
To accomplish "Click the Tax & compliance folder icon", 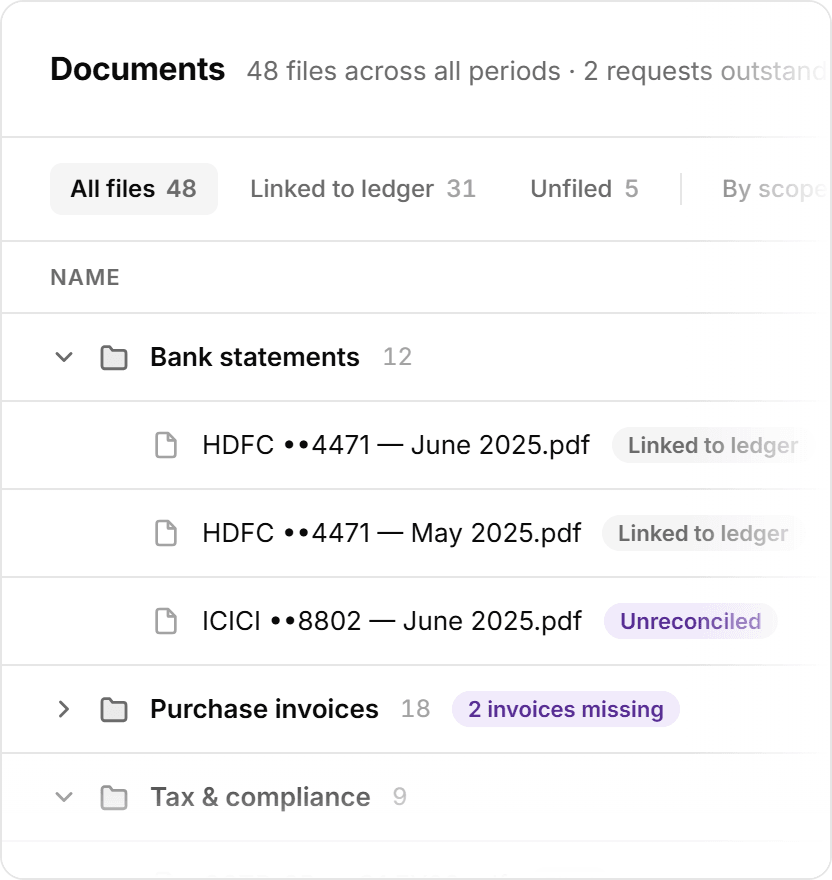I will 114,798.
